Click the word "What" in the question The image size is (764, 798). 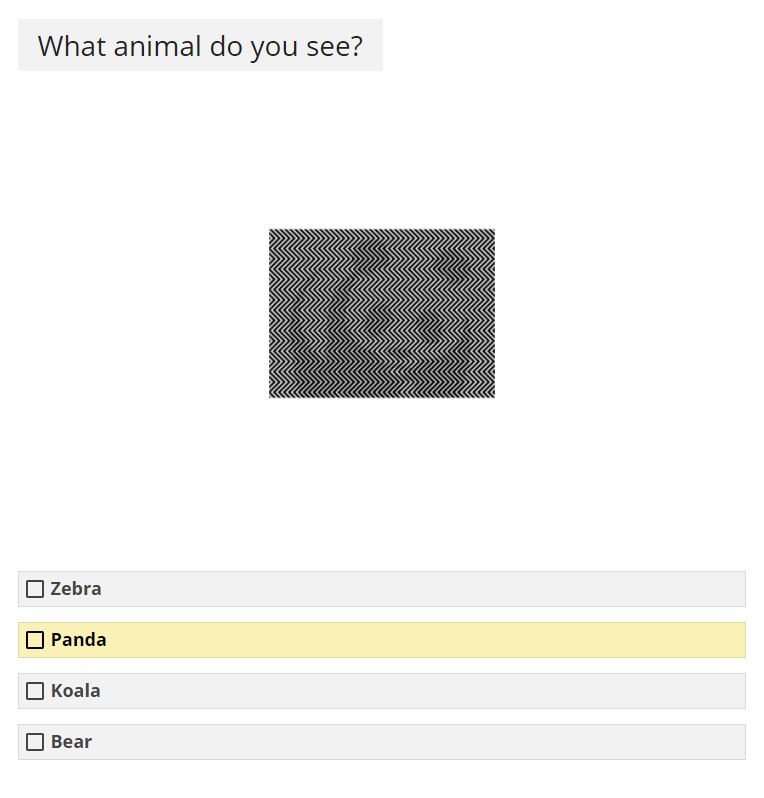[x=72, y=46]
